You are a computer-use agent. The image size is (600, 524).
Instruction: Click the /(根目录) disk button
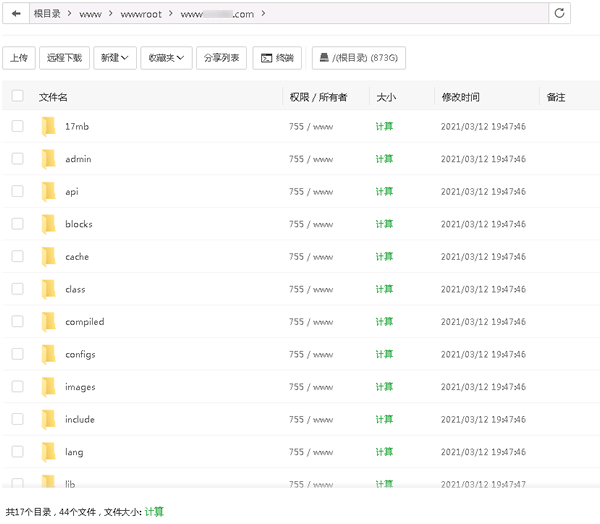click(359, 58)
